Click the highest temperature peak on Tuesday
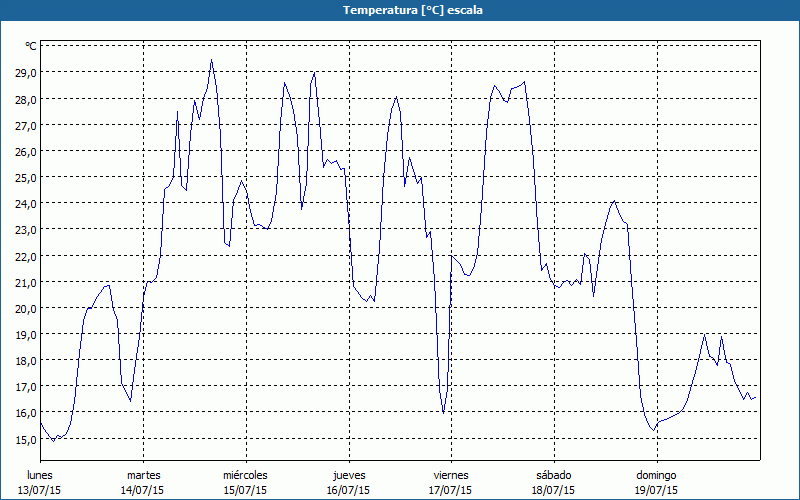800x500 pixels. (x=211, y=60)
